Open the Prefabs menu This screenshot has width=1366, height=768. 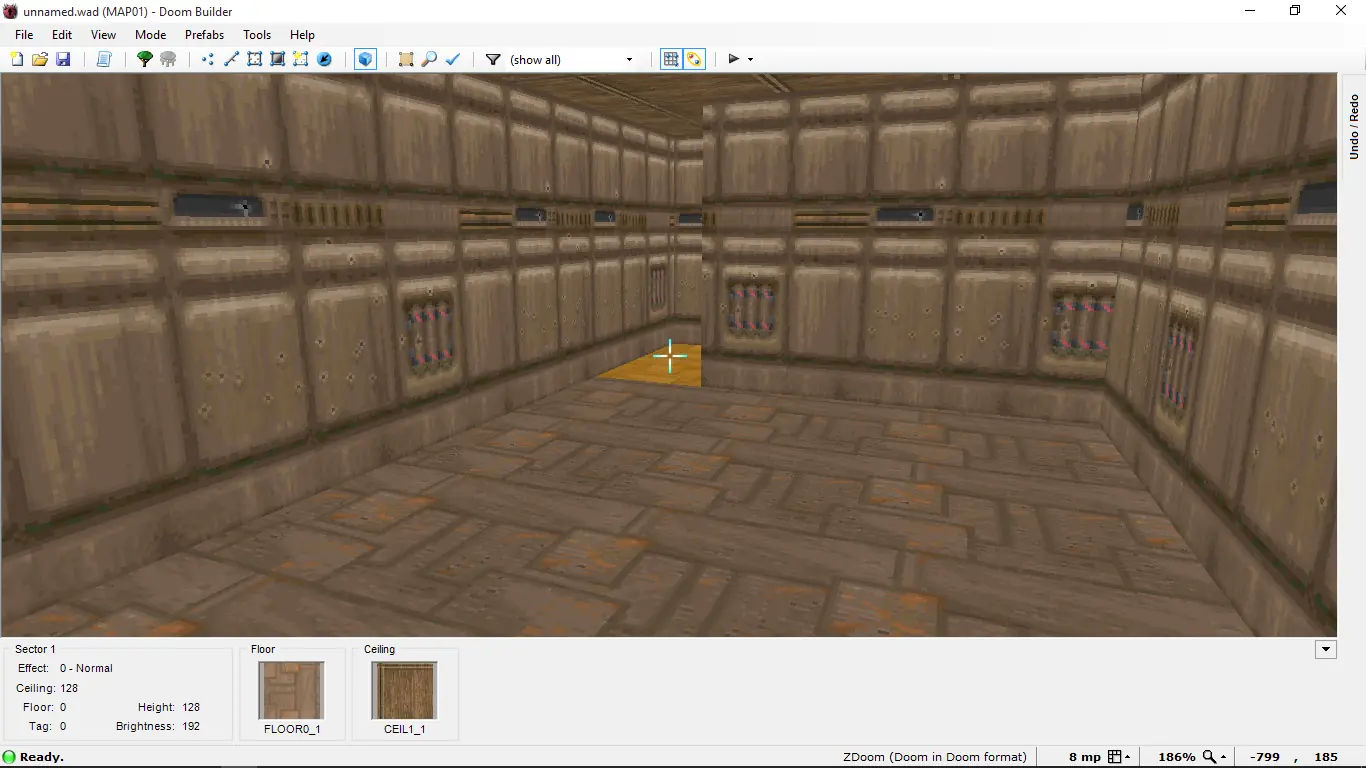(x=205, y=35)
